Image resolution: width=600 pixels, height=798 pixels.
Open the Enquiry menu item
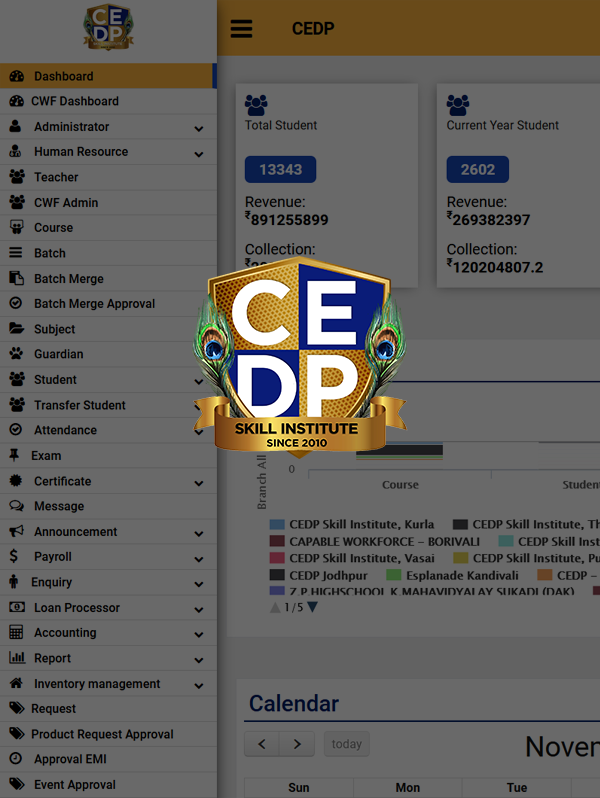[108, 582]
